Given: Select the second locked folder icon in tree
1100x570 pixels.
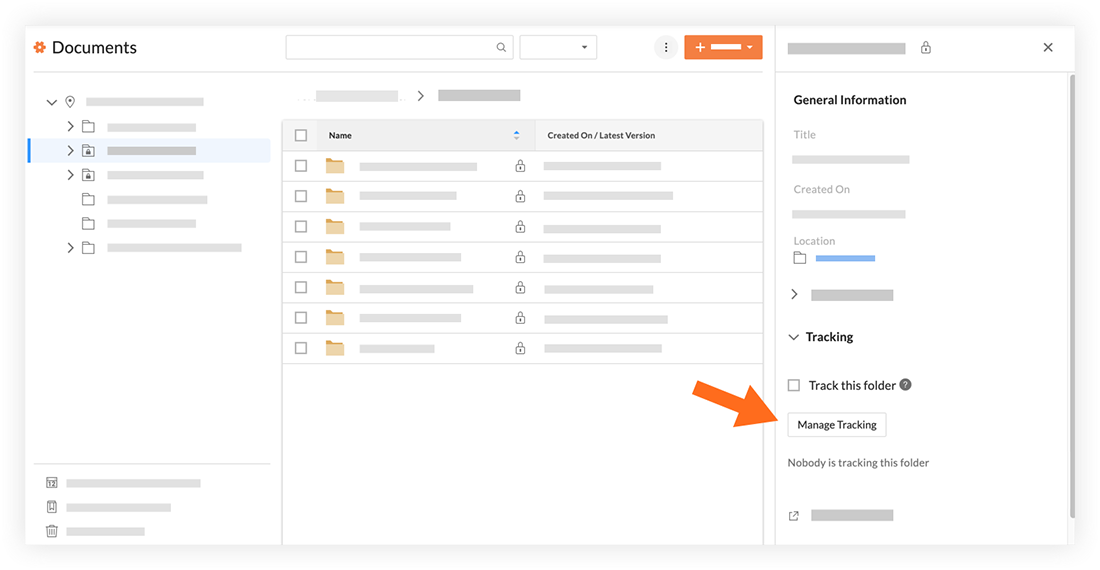Looking at the screenshot, I should (88, 175).
